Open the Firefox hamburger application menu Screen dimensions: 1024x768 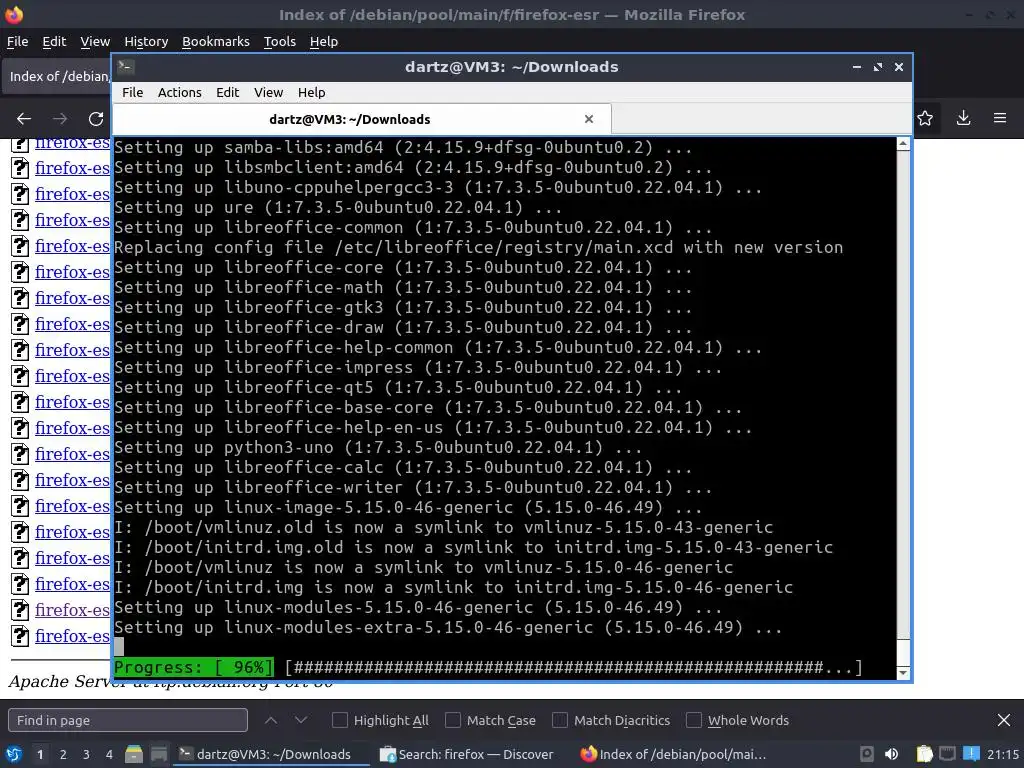[x=1000, y=118]
